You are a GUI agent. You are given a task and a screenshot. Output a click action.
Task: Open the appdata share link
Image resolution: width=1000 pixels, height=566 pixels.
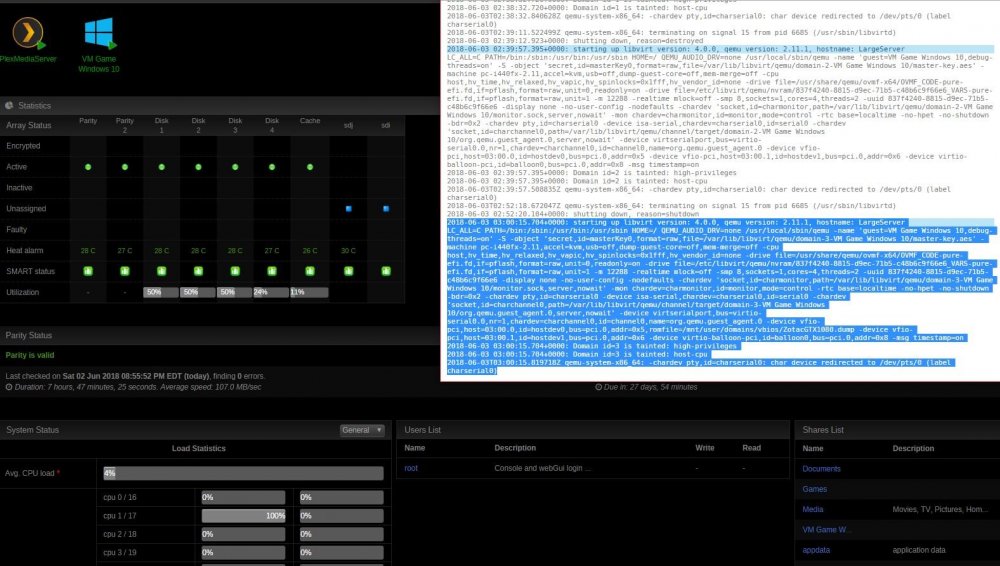tap(816, 550)
